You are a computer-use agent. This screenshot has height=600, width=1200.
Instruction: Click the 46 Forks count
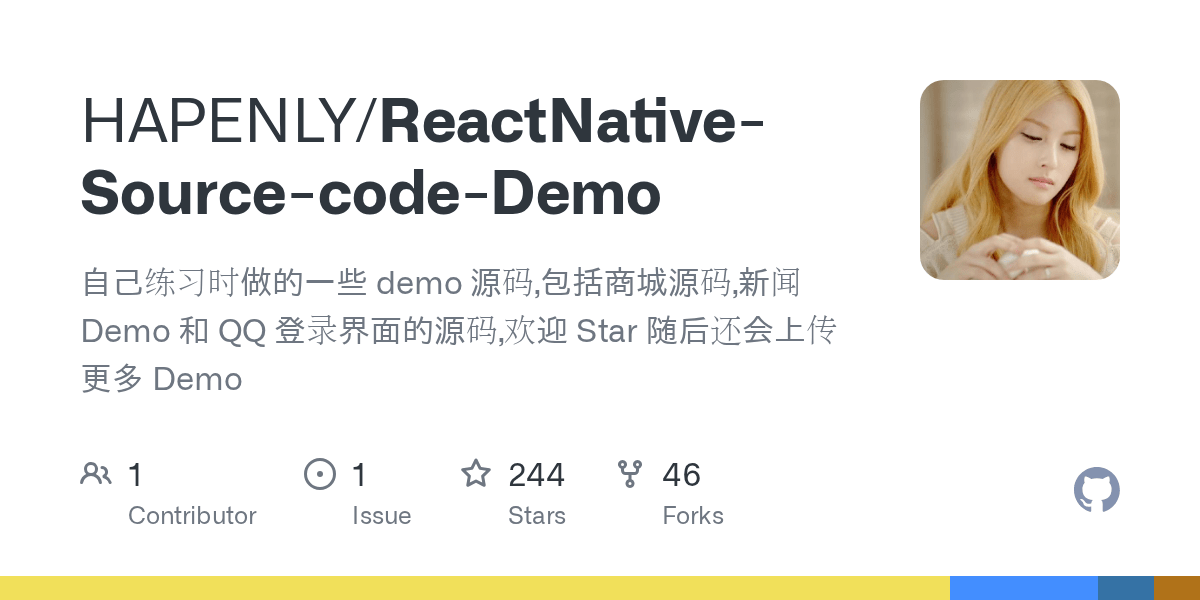pos(681,474)
